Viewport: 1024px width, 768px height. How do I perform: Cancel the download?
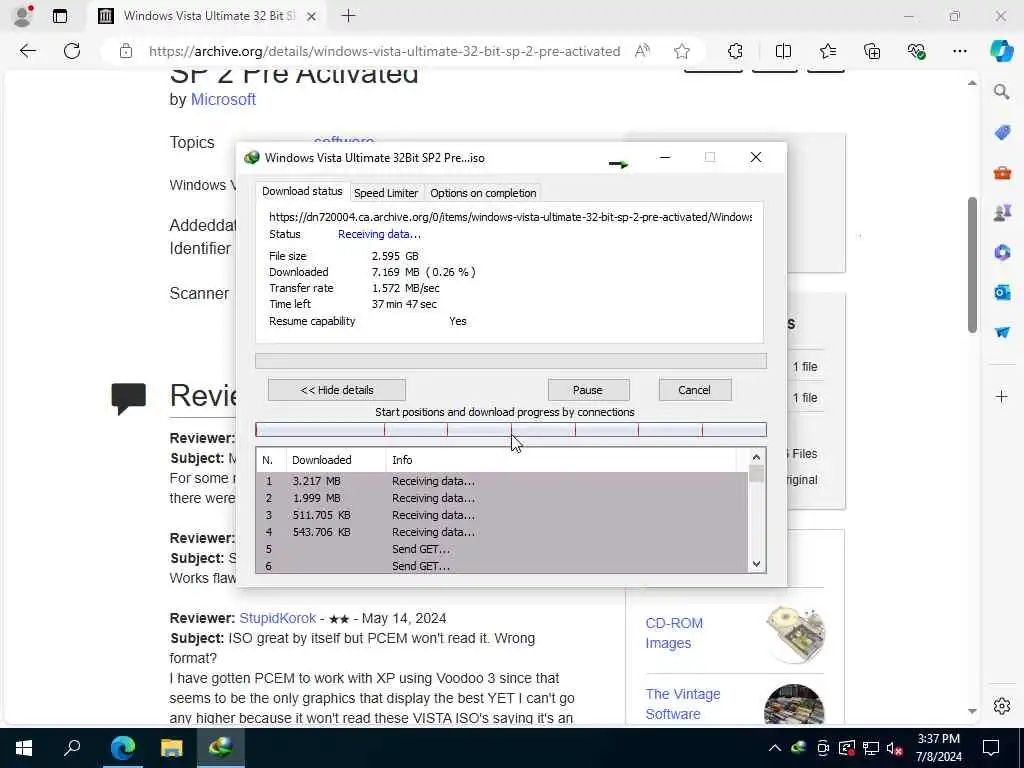pos(694,390)
